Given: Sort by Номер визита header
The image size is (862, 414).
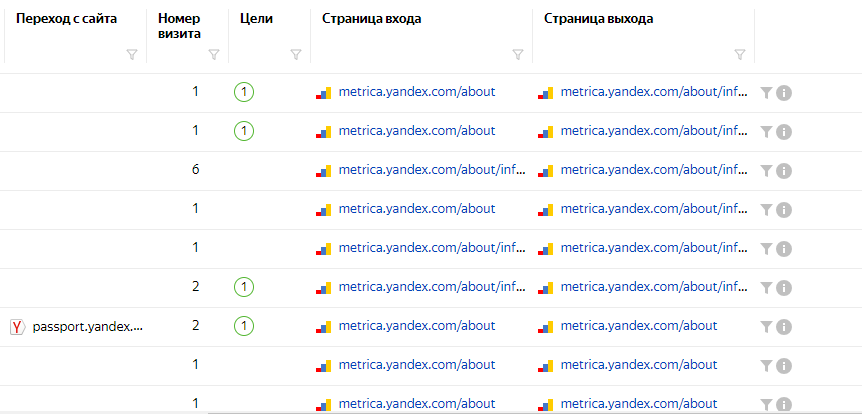Looking at the screenshot, I should coord(179,26).
